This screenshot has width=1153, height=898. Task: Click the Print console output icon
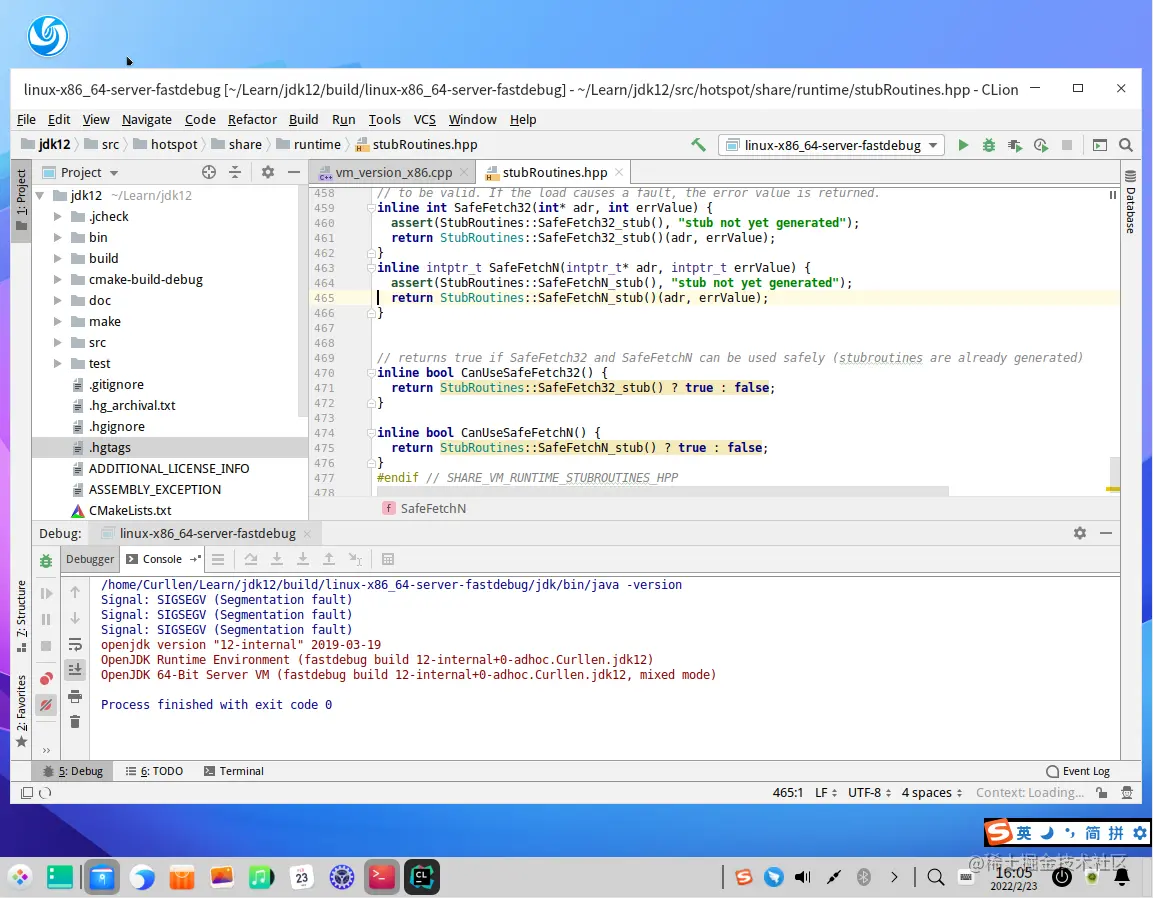[x=75, y=696]
